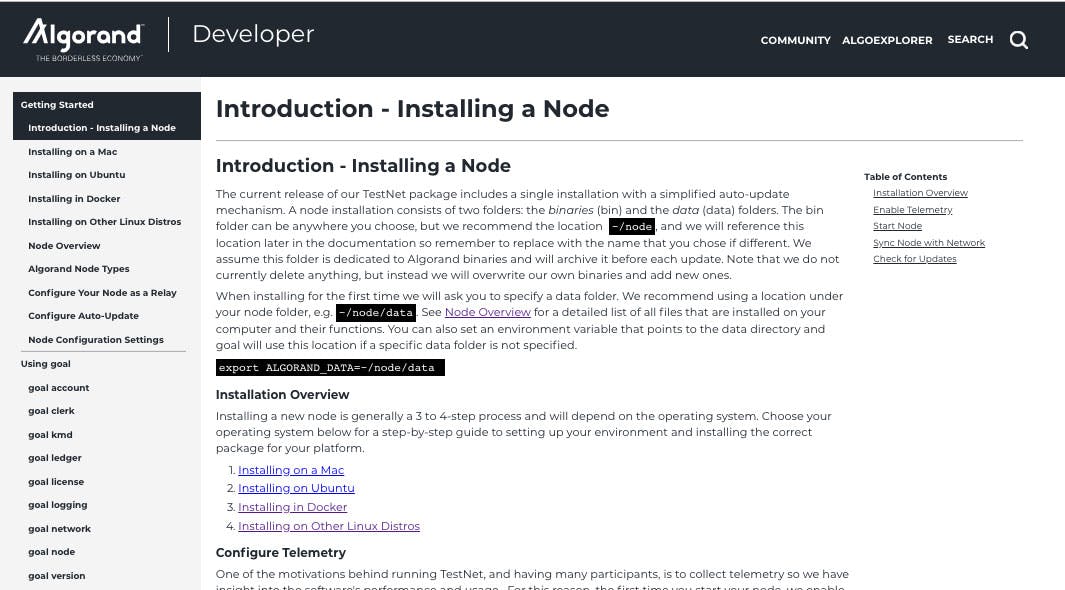Image resolution: width=1065 pixels, height=590 pixels.
Task: Open 'goal license' sidebar item
Action: (x=56, y=481)
